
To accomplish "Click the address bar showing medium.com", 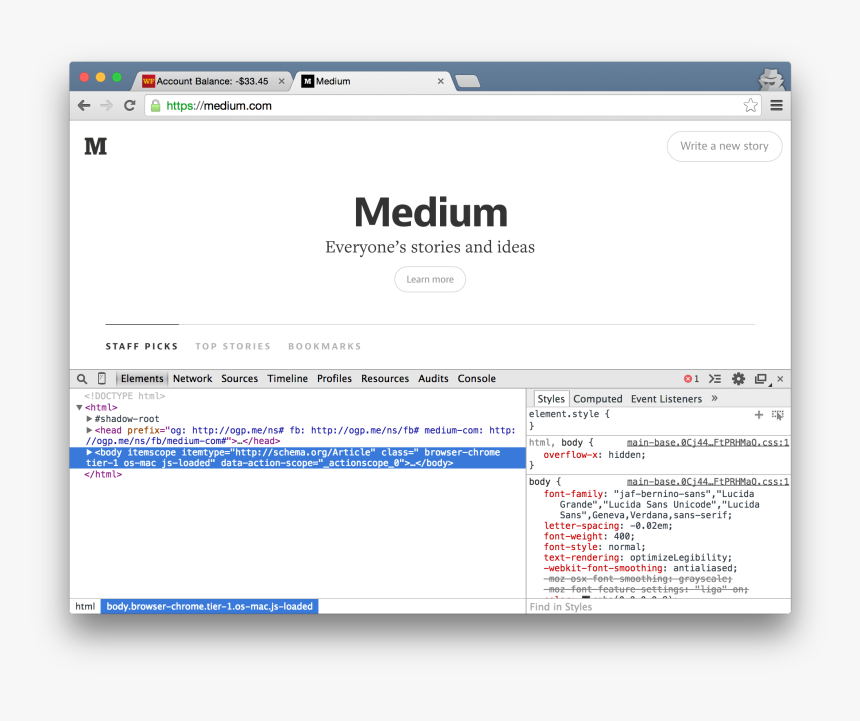I will tap(452, 105).
